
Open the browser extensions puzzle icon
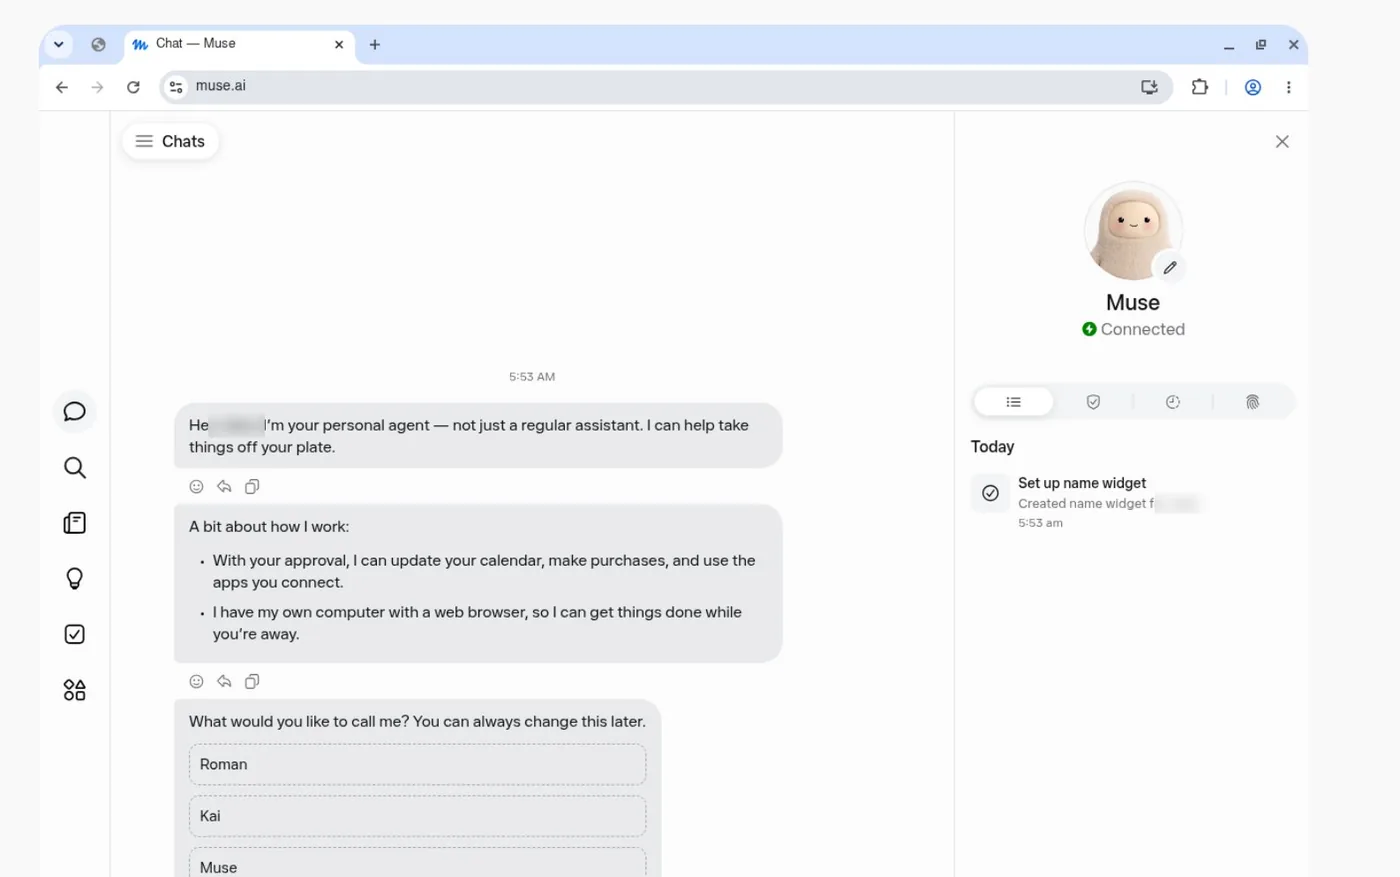click(1199, 87)
